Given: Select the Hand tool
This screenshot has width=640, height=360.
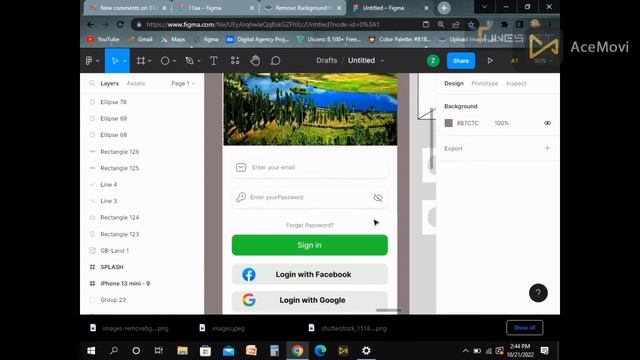Looking at the screenshot, I should click(255, 61).
